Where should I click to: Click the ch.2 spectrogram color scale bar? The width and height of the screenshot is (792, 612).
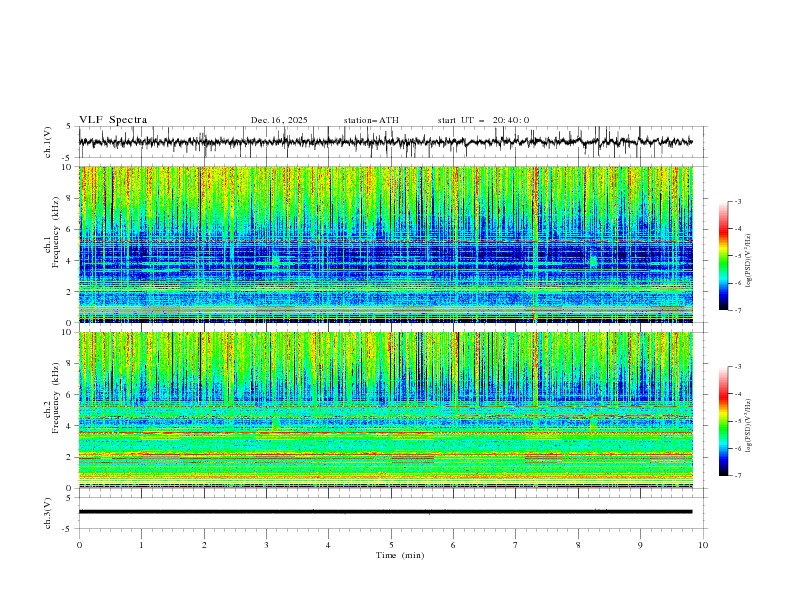click(723, 421)
